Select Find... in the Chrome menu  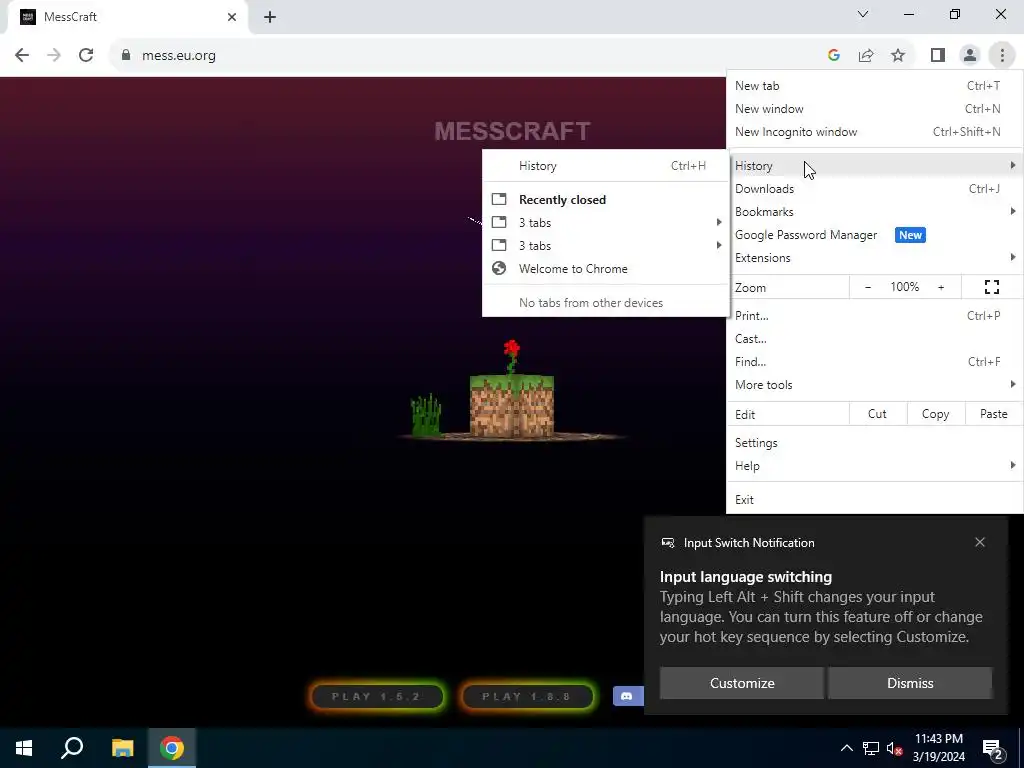click(874, 362)
